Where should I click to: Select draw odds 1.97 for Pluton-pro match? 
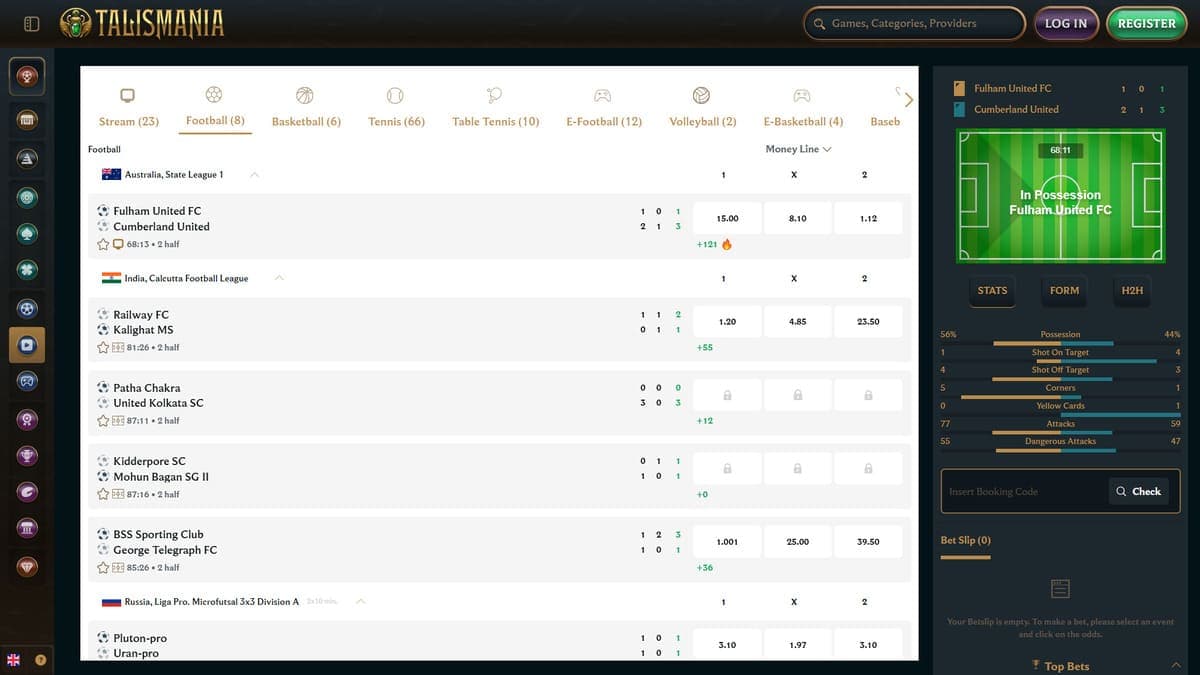point(797,645)
